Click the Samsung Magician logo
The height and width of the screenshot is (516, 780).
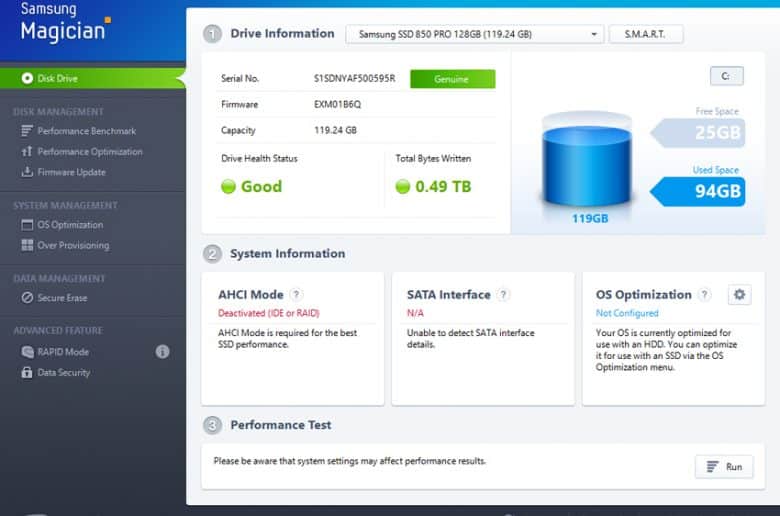66,23
